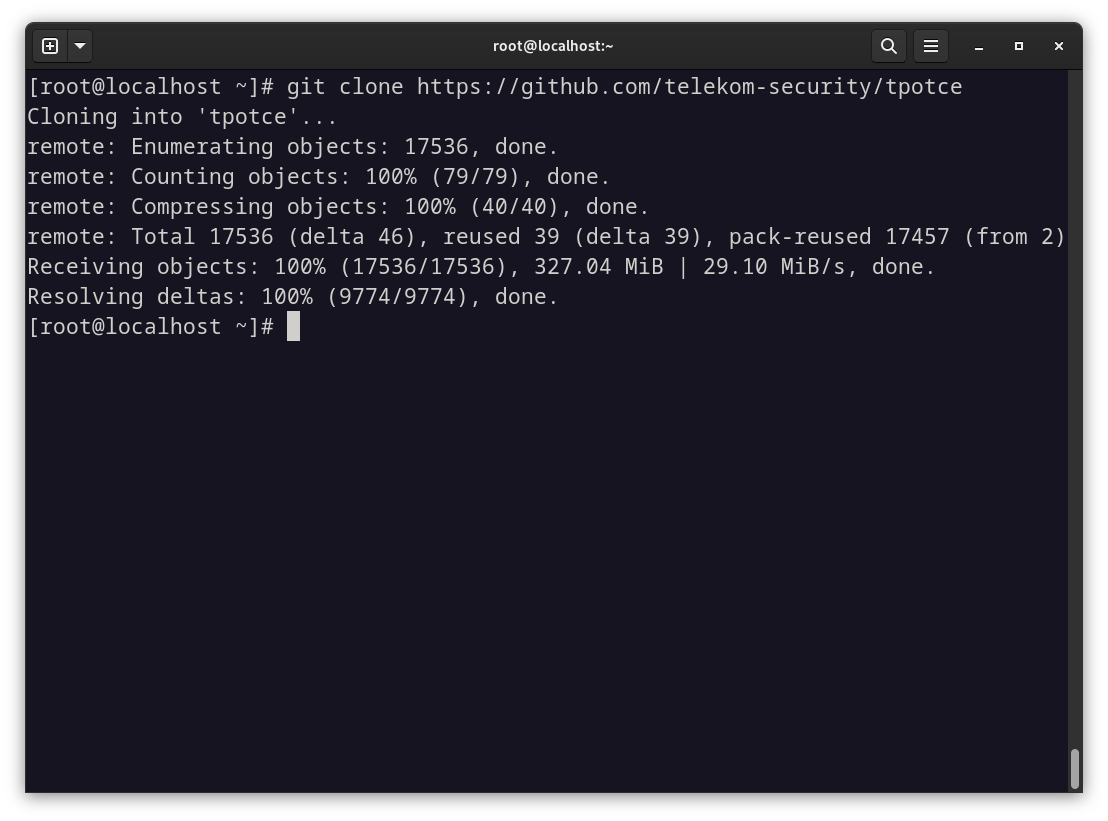Click the scrollbar thumb on the right edge

coord(1075,770)
